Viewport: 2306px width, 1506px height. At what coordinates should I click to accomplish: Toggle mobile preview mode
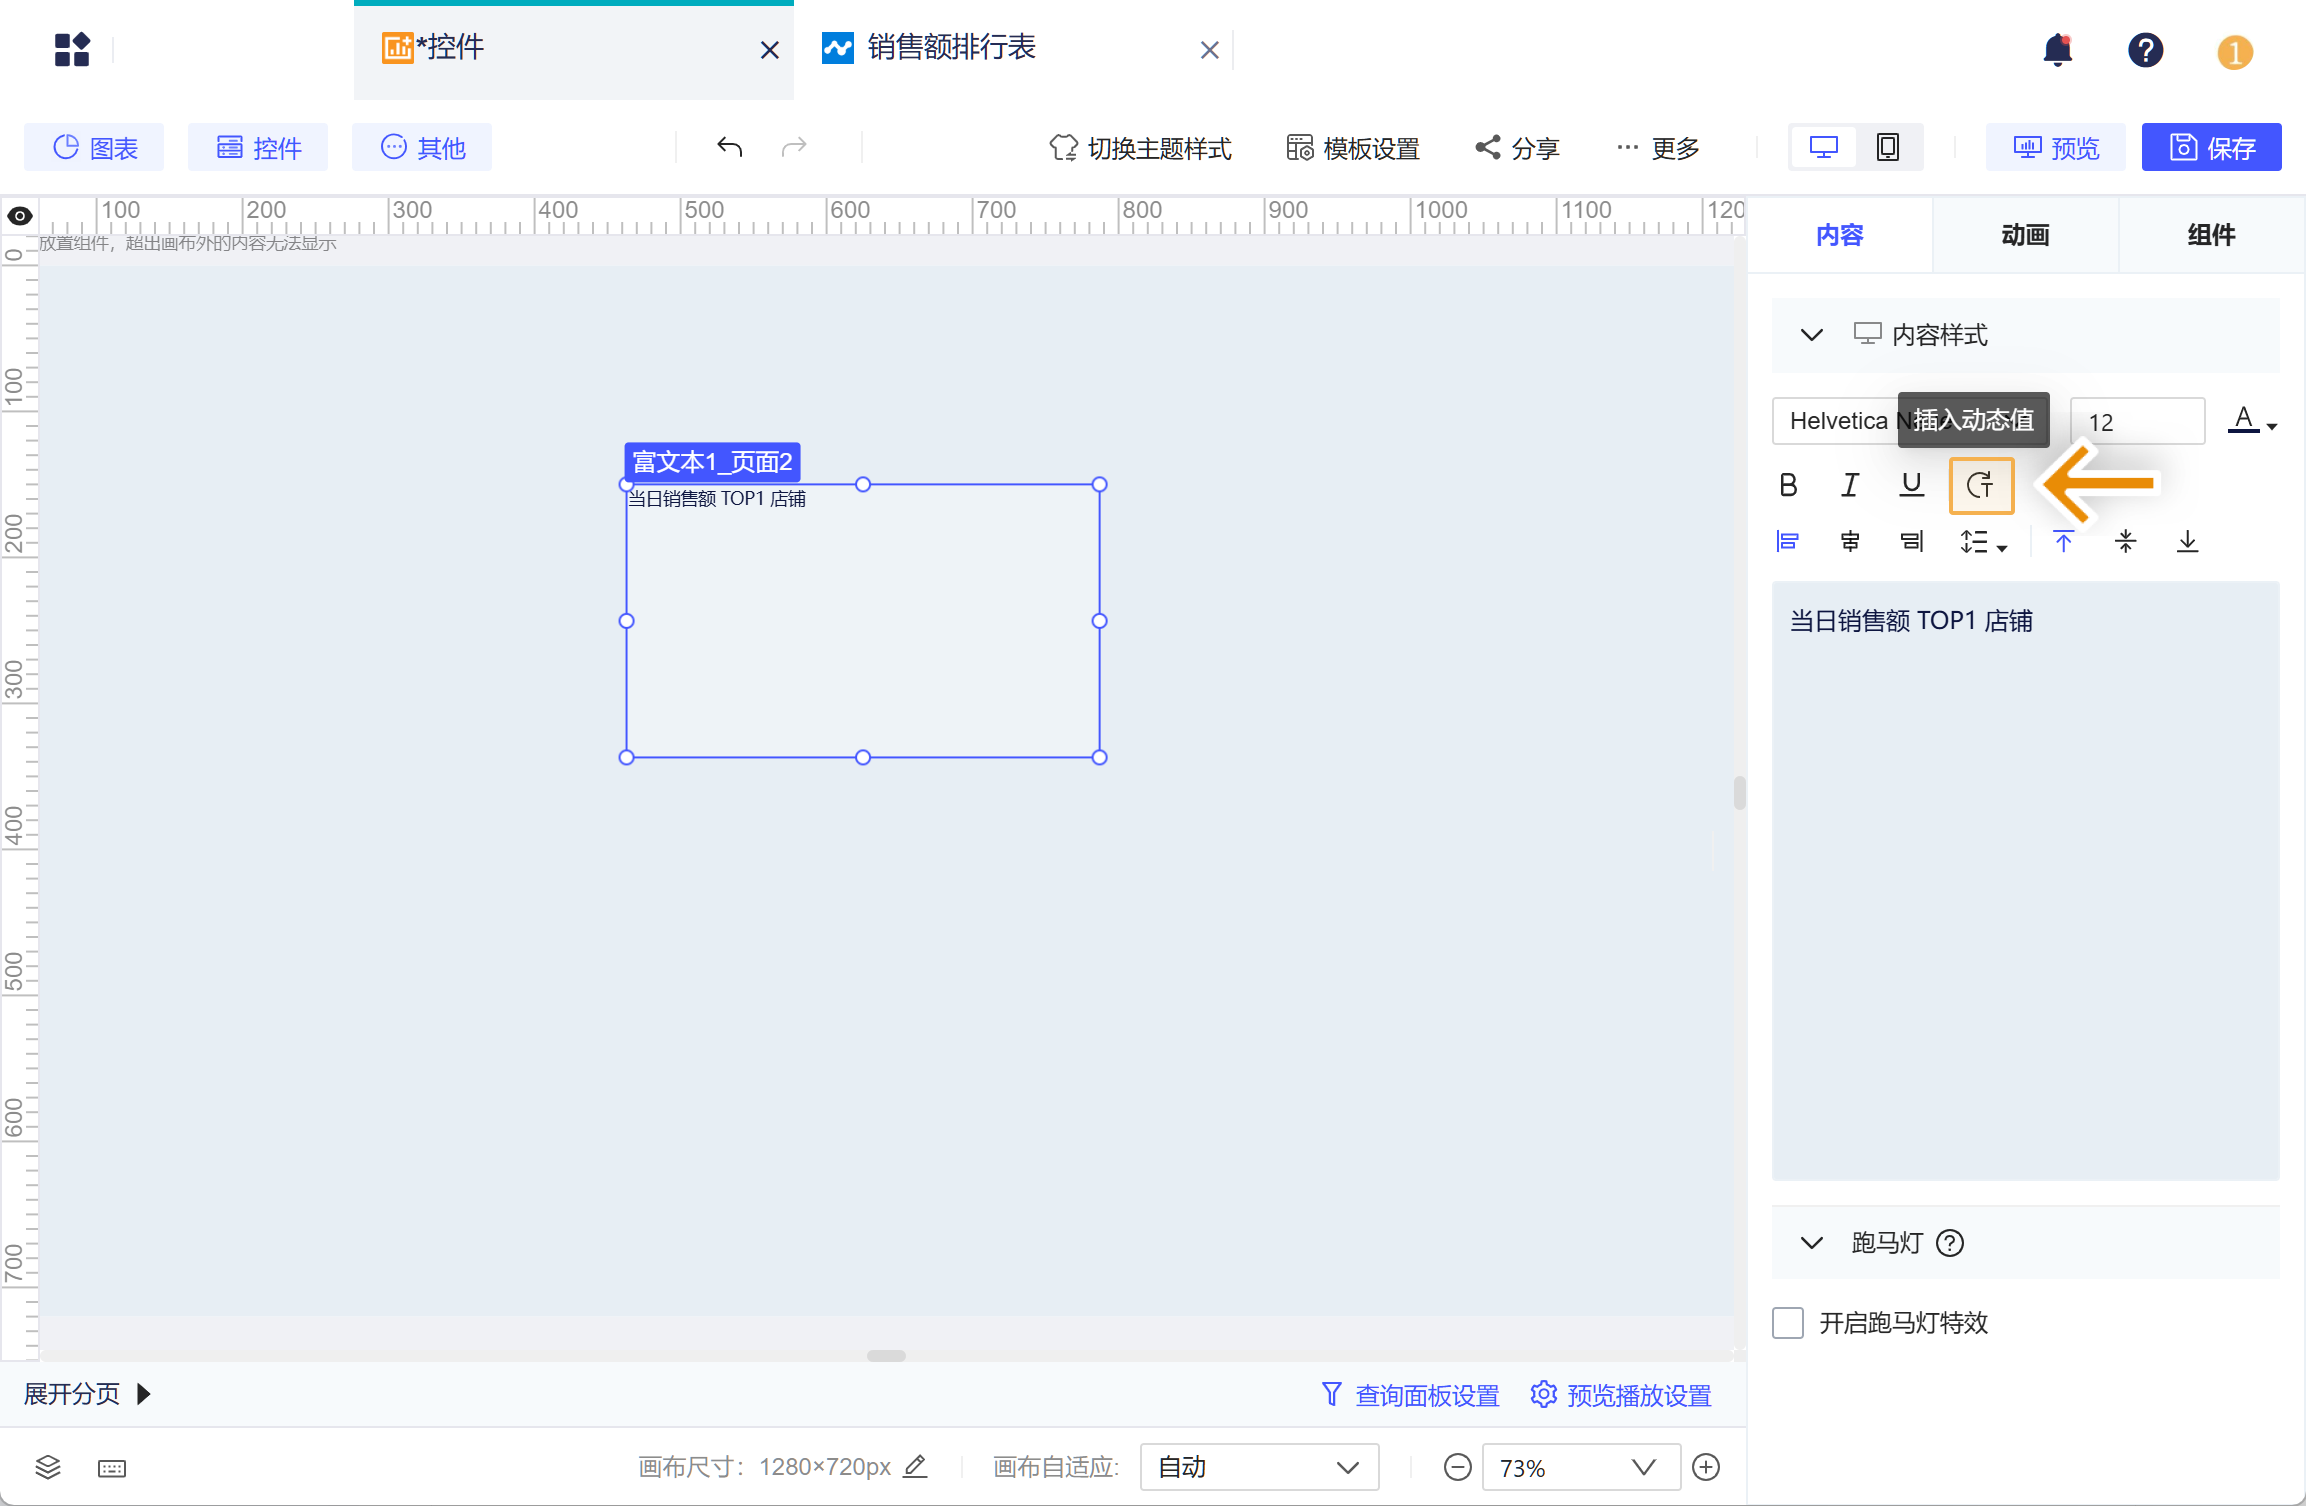(1887, 146)
